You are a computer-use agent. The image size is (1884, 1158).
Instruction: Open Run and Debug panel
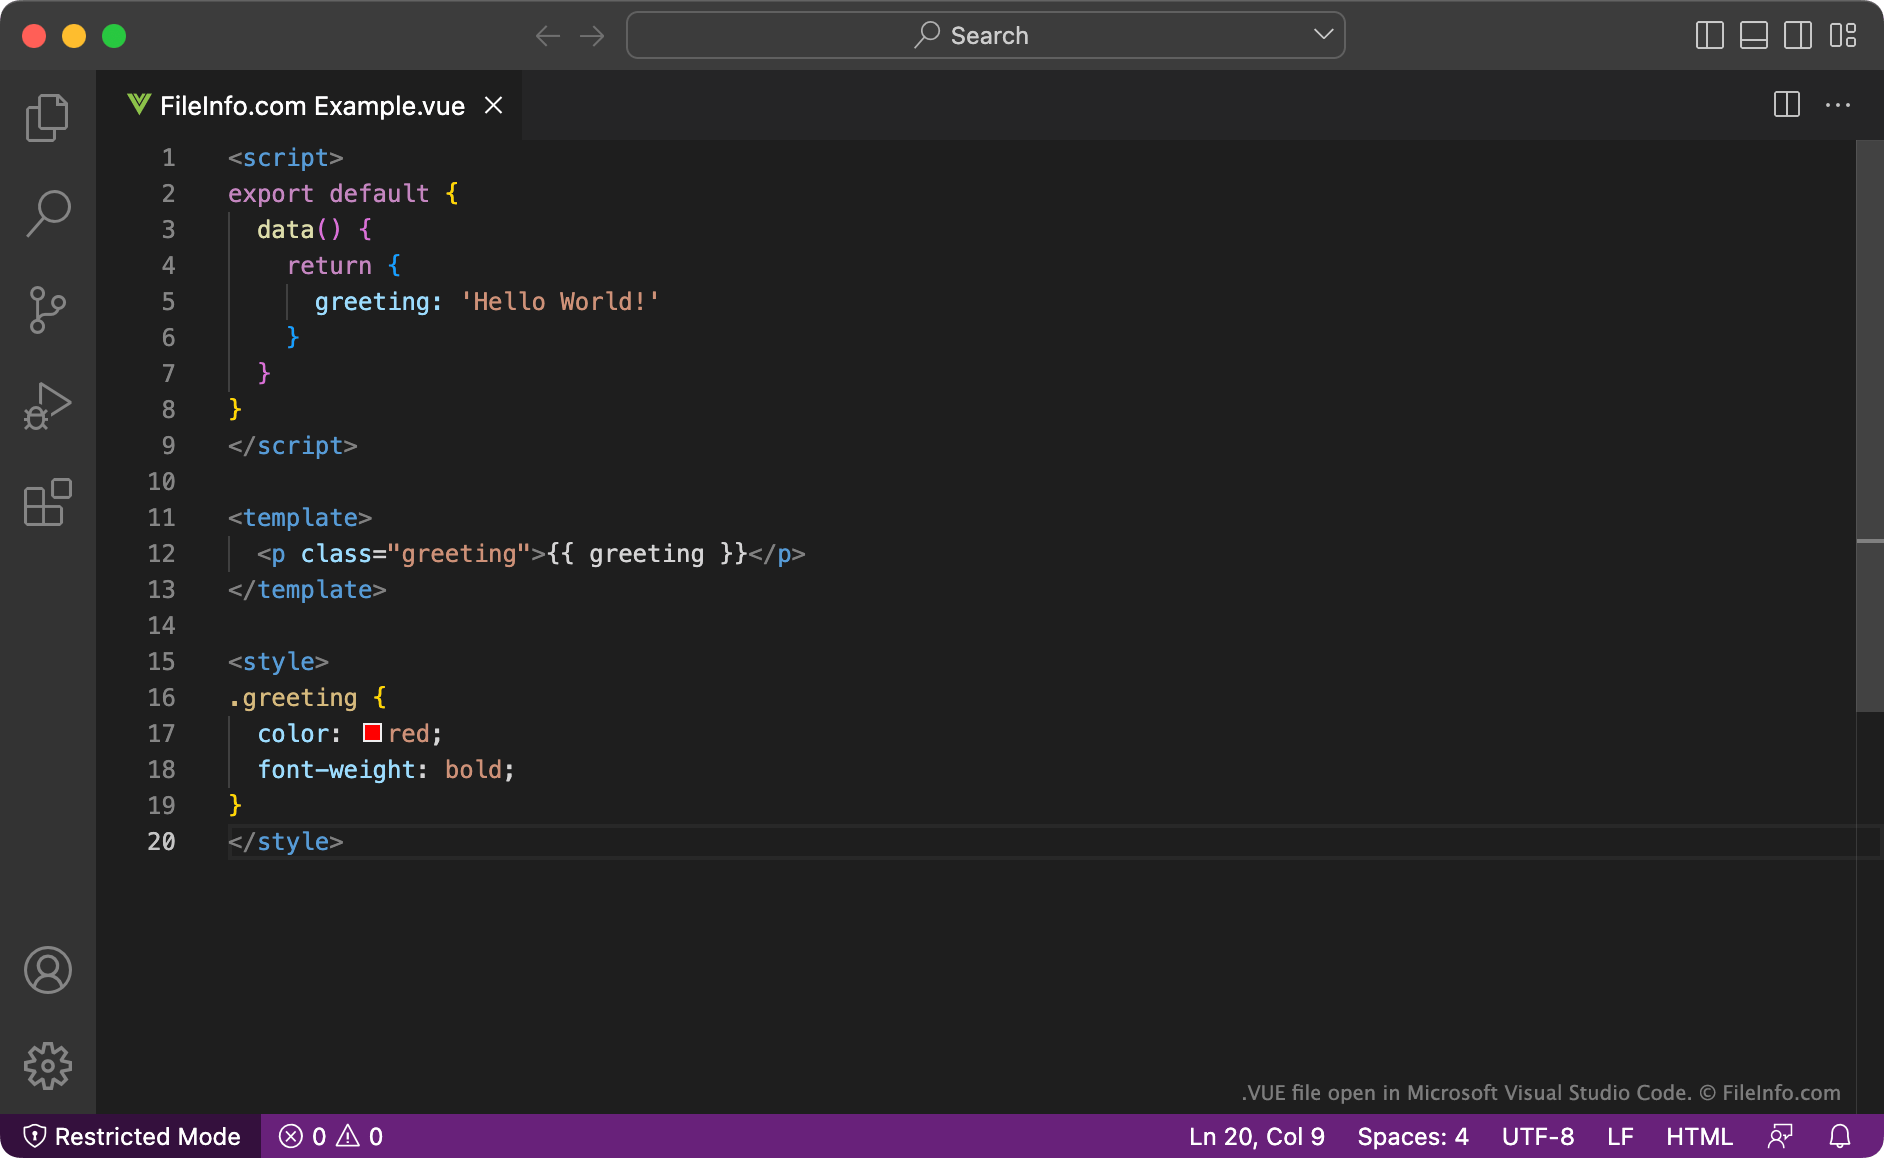tap(47, 405)
